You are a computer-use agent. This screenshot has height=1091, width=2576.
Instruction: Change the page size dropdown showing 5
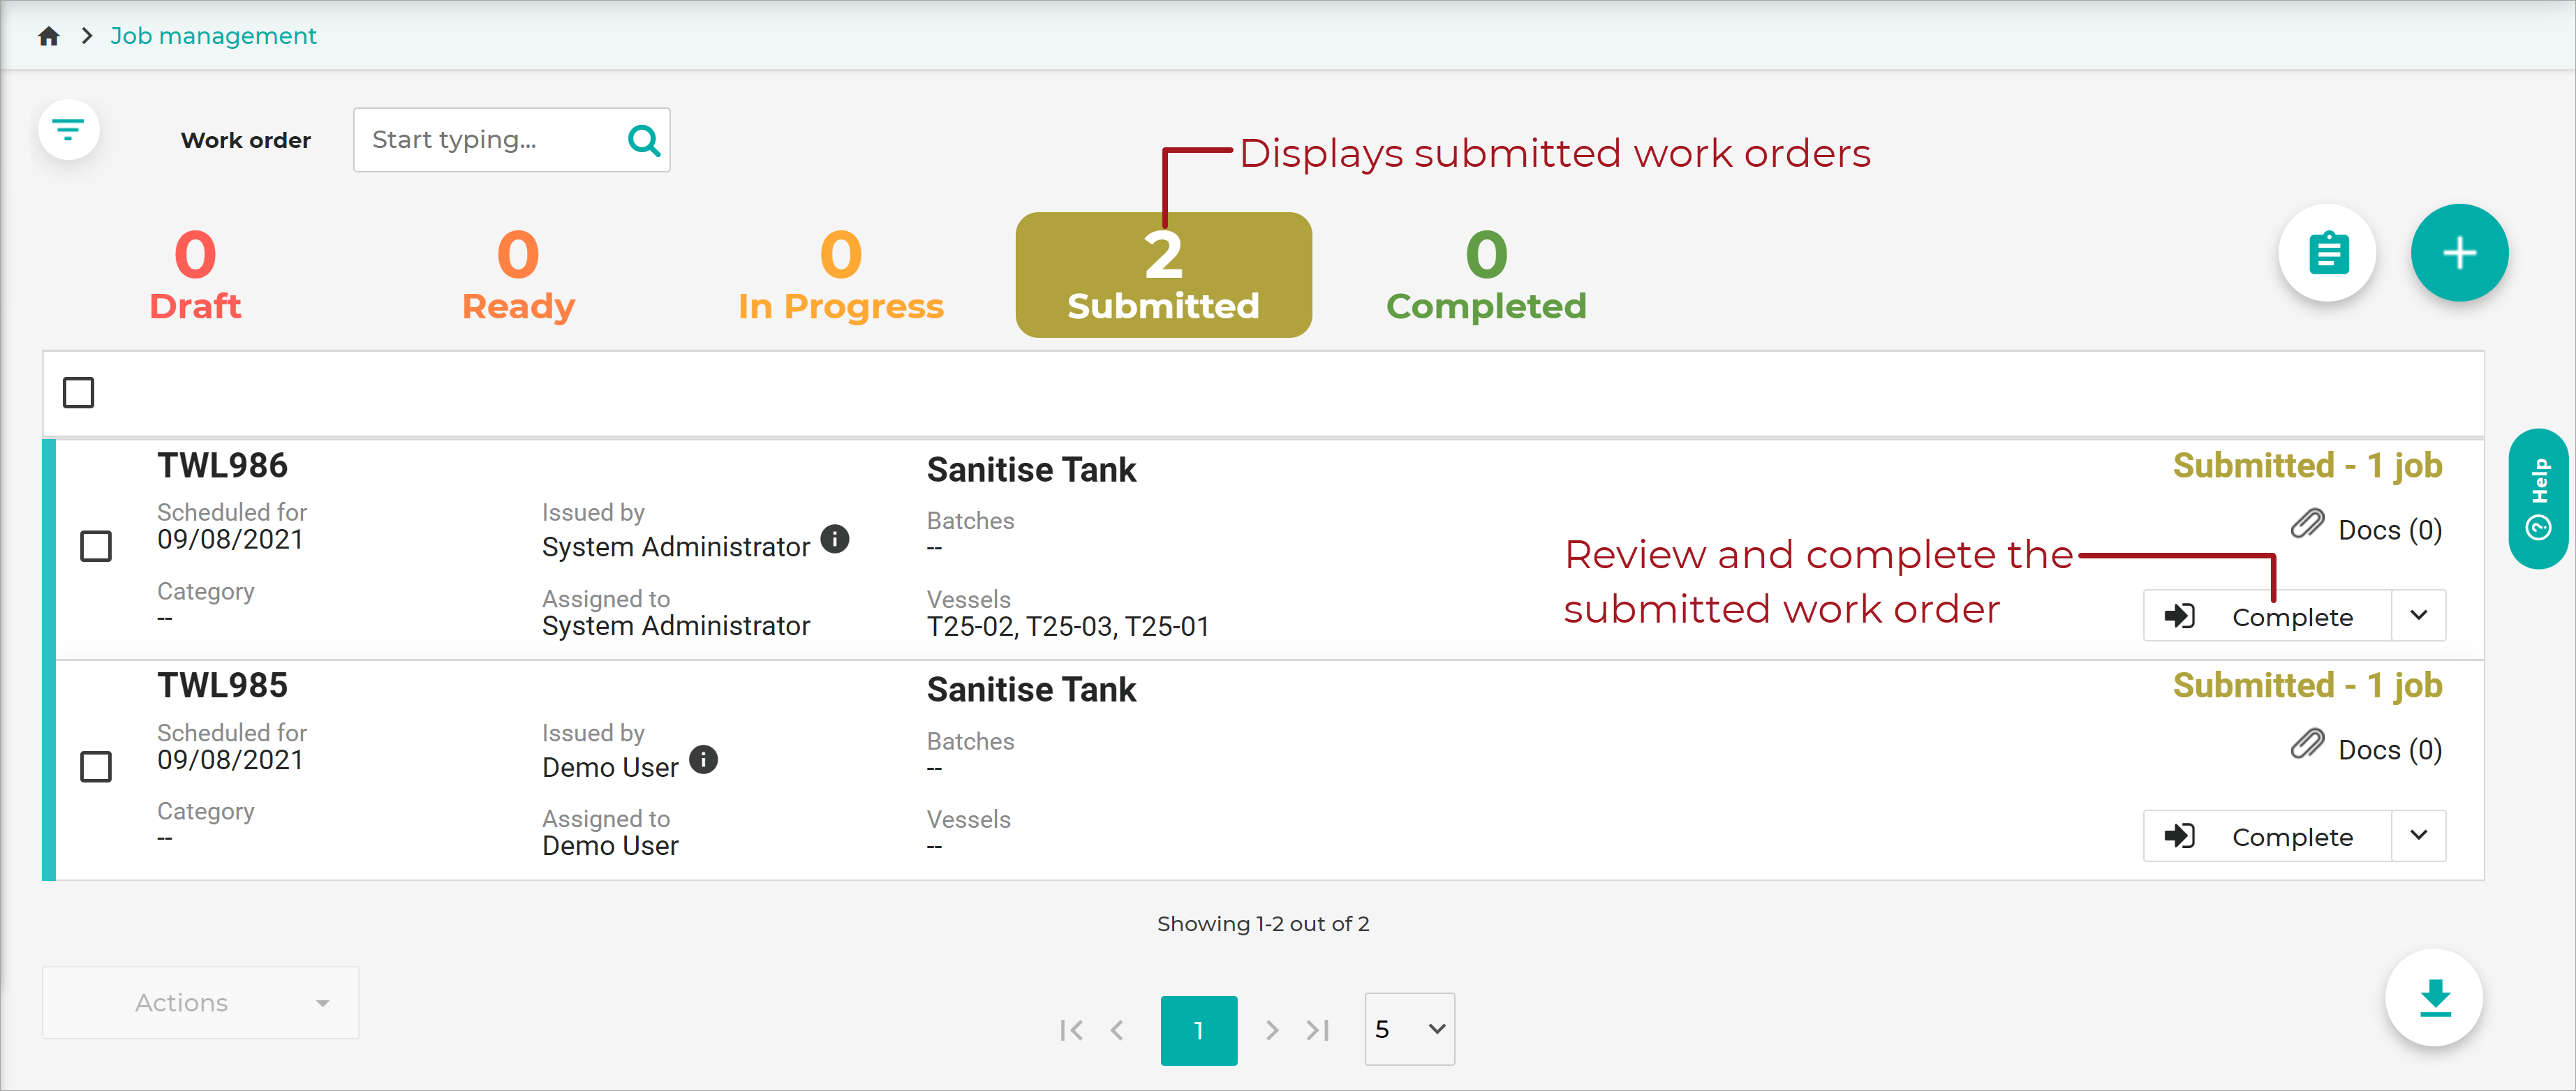[1410, 1029]
